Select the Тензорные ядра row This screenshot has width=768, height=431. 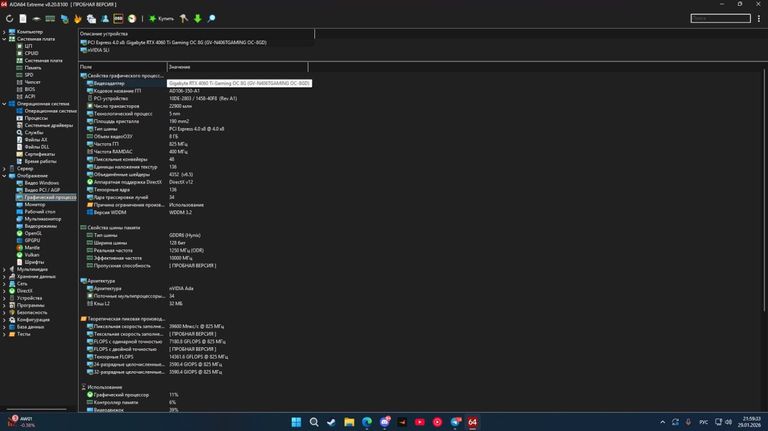click(112, 190)
